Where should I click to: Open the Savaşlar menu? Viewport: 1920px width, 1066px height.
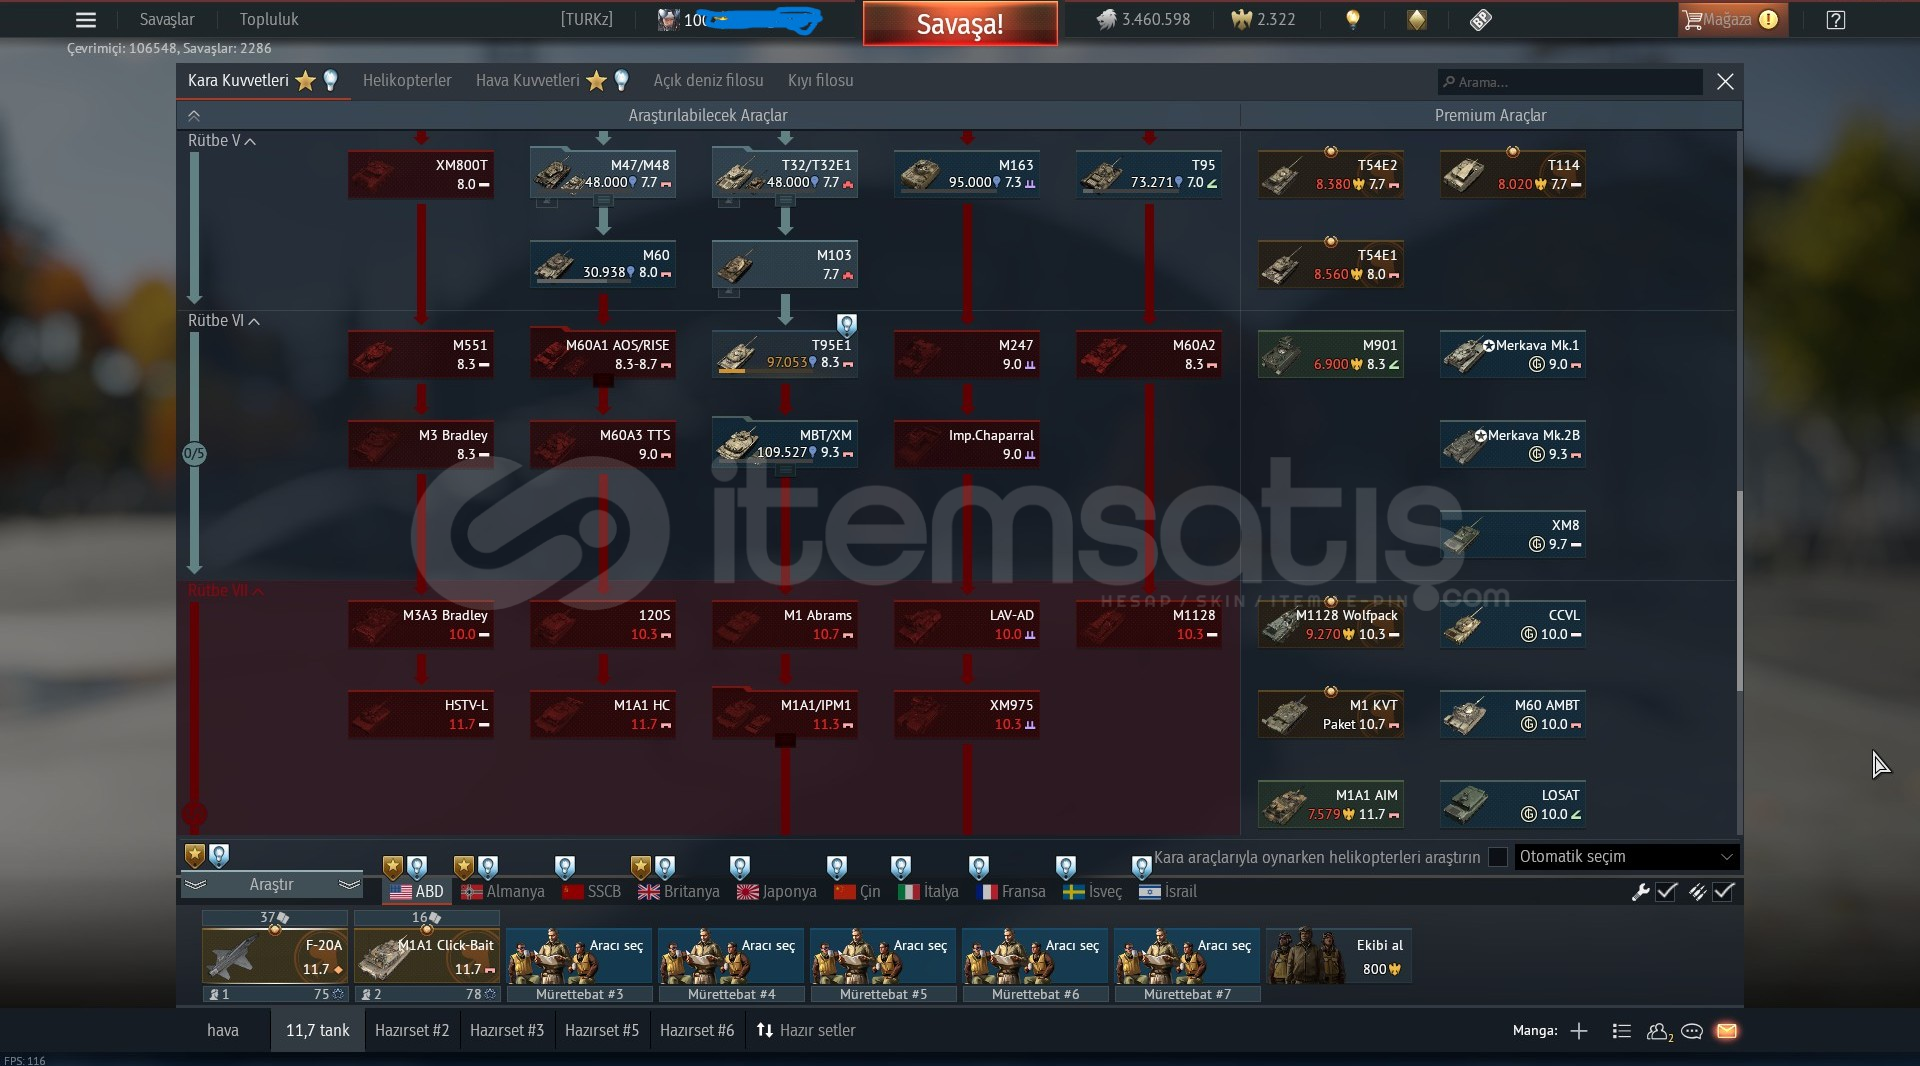(167, 19)
